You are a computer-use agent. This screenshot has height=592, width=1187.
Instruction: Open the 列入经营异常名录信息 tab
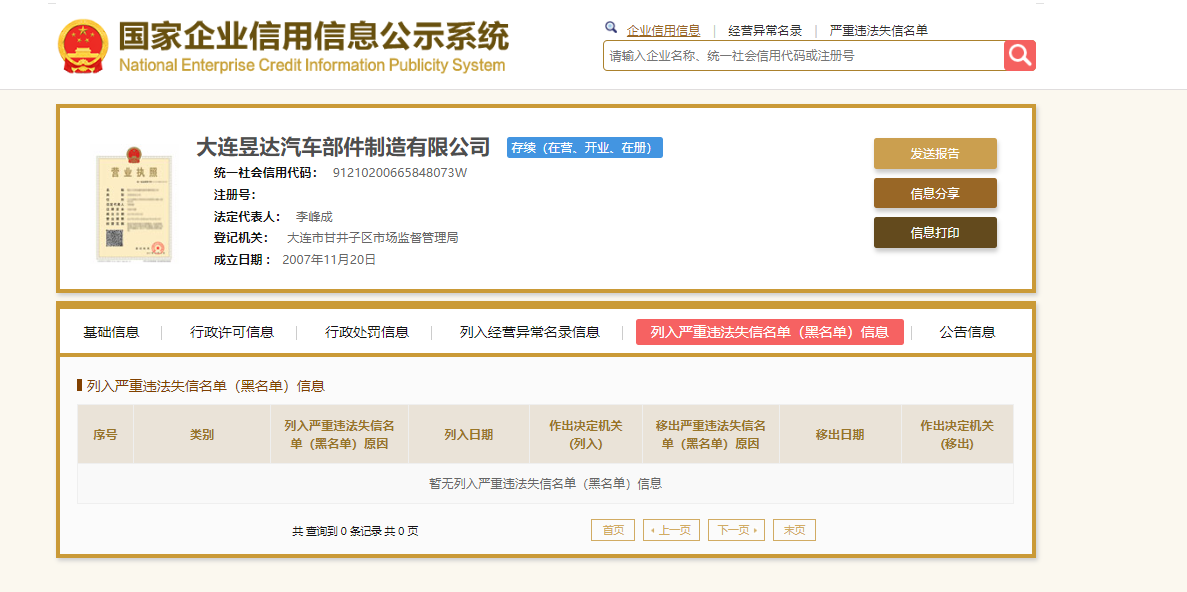(x=530, y=332)
